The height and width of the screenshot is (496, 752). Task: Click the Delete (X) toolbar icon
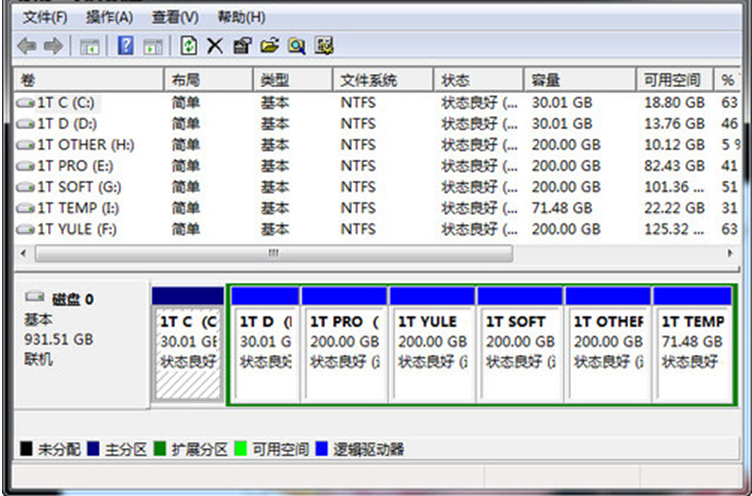click(x=215, y=46)
